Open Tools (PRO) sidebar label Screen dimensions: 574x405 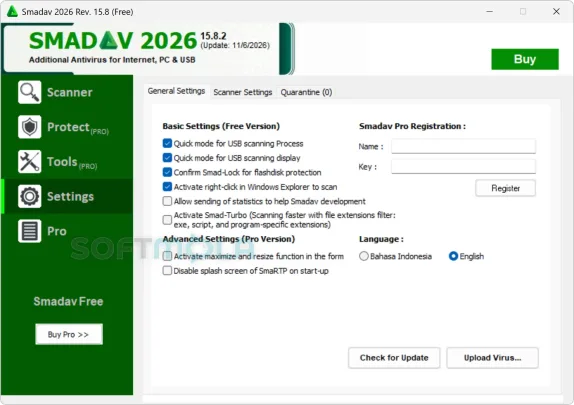(72, 162)
